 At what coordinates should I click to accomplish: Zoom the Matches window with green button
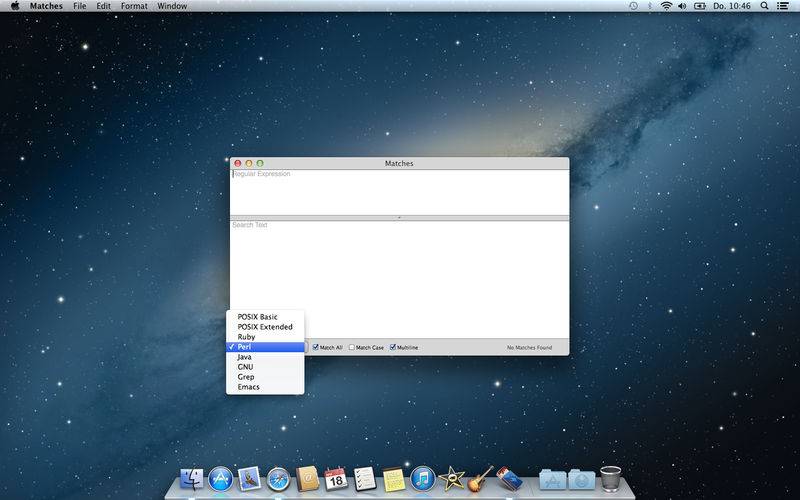pyautogui.click(x=260, y=163)
